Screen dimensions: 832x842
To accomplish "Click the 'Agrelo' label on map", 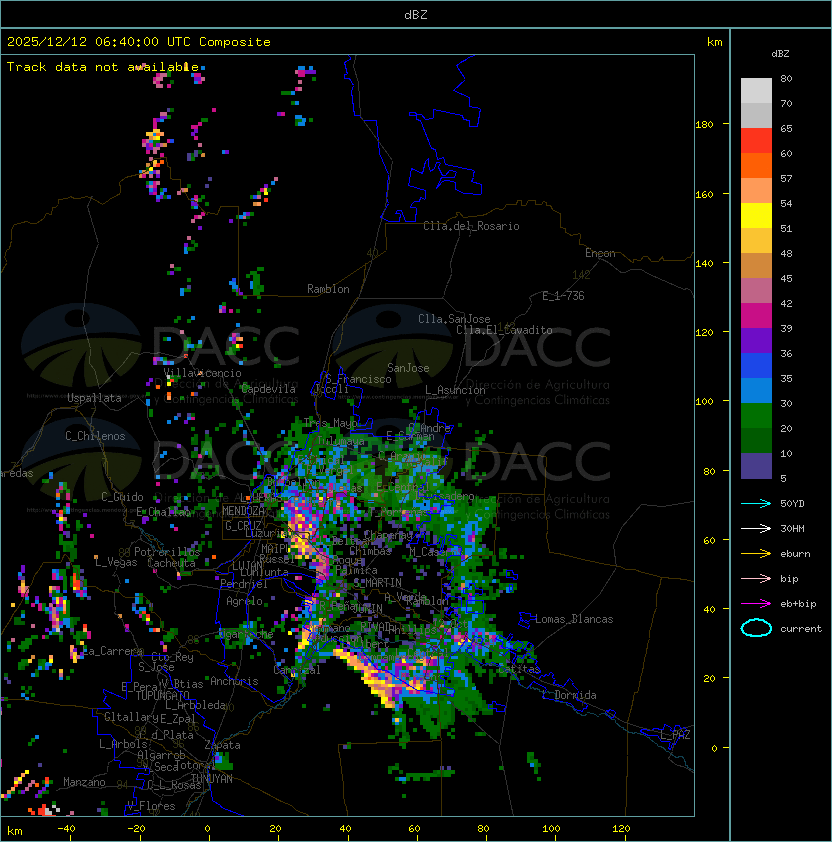I will click(x=244, y=601).
